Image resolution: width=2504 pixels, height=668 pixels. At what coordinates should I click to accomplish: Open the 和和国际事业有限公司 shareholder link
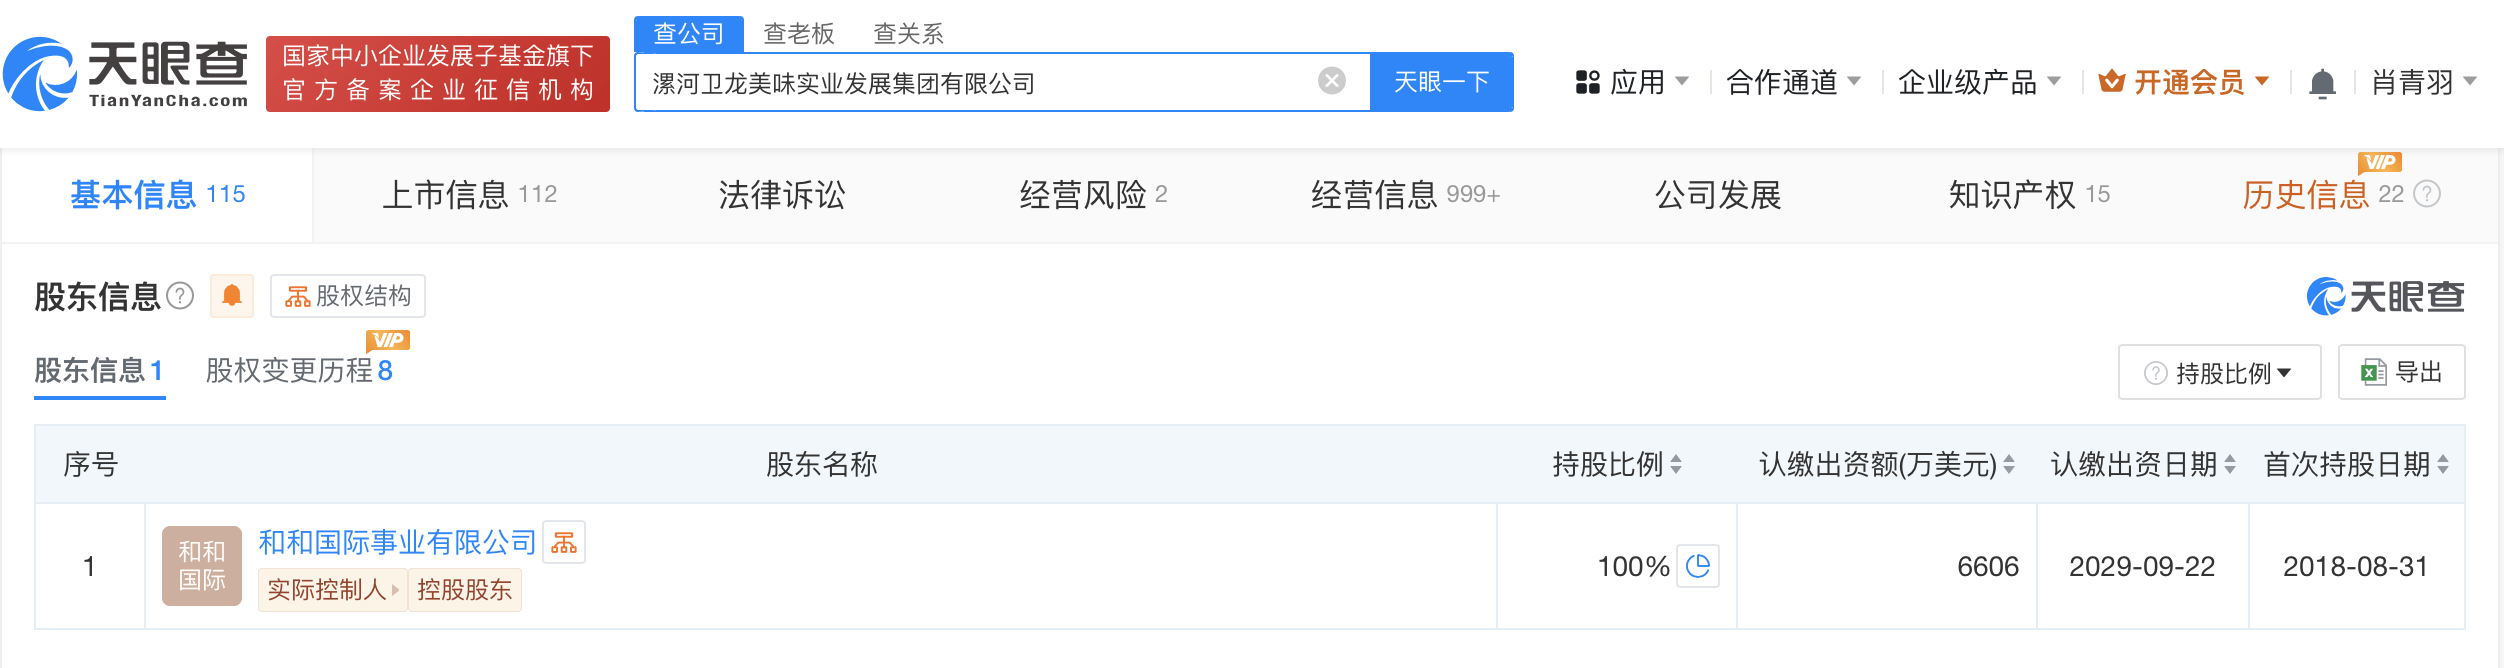pos(397,543)
